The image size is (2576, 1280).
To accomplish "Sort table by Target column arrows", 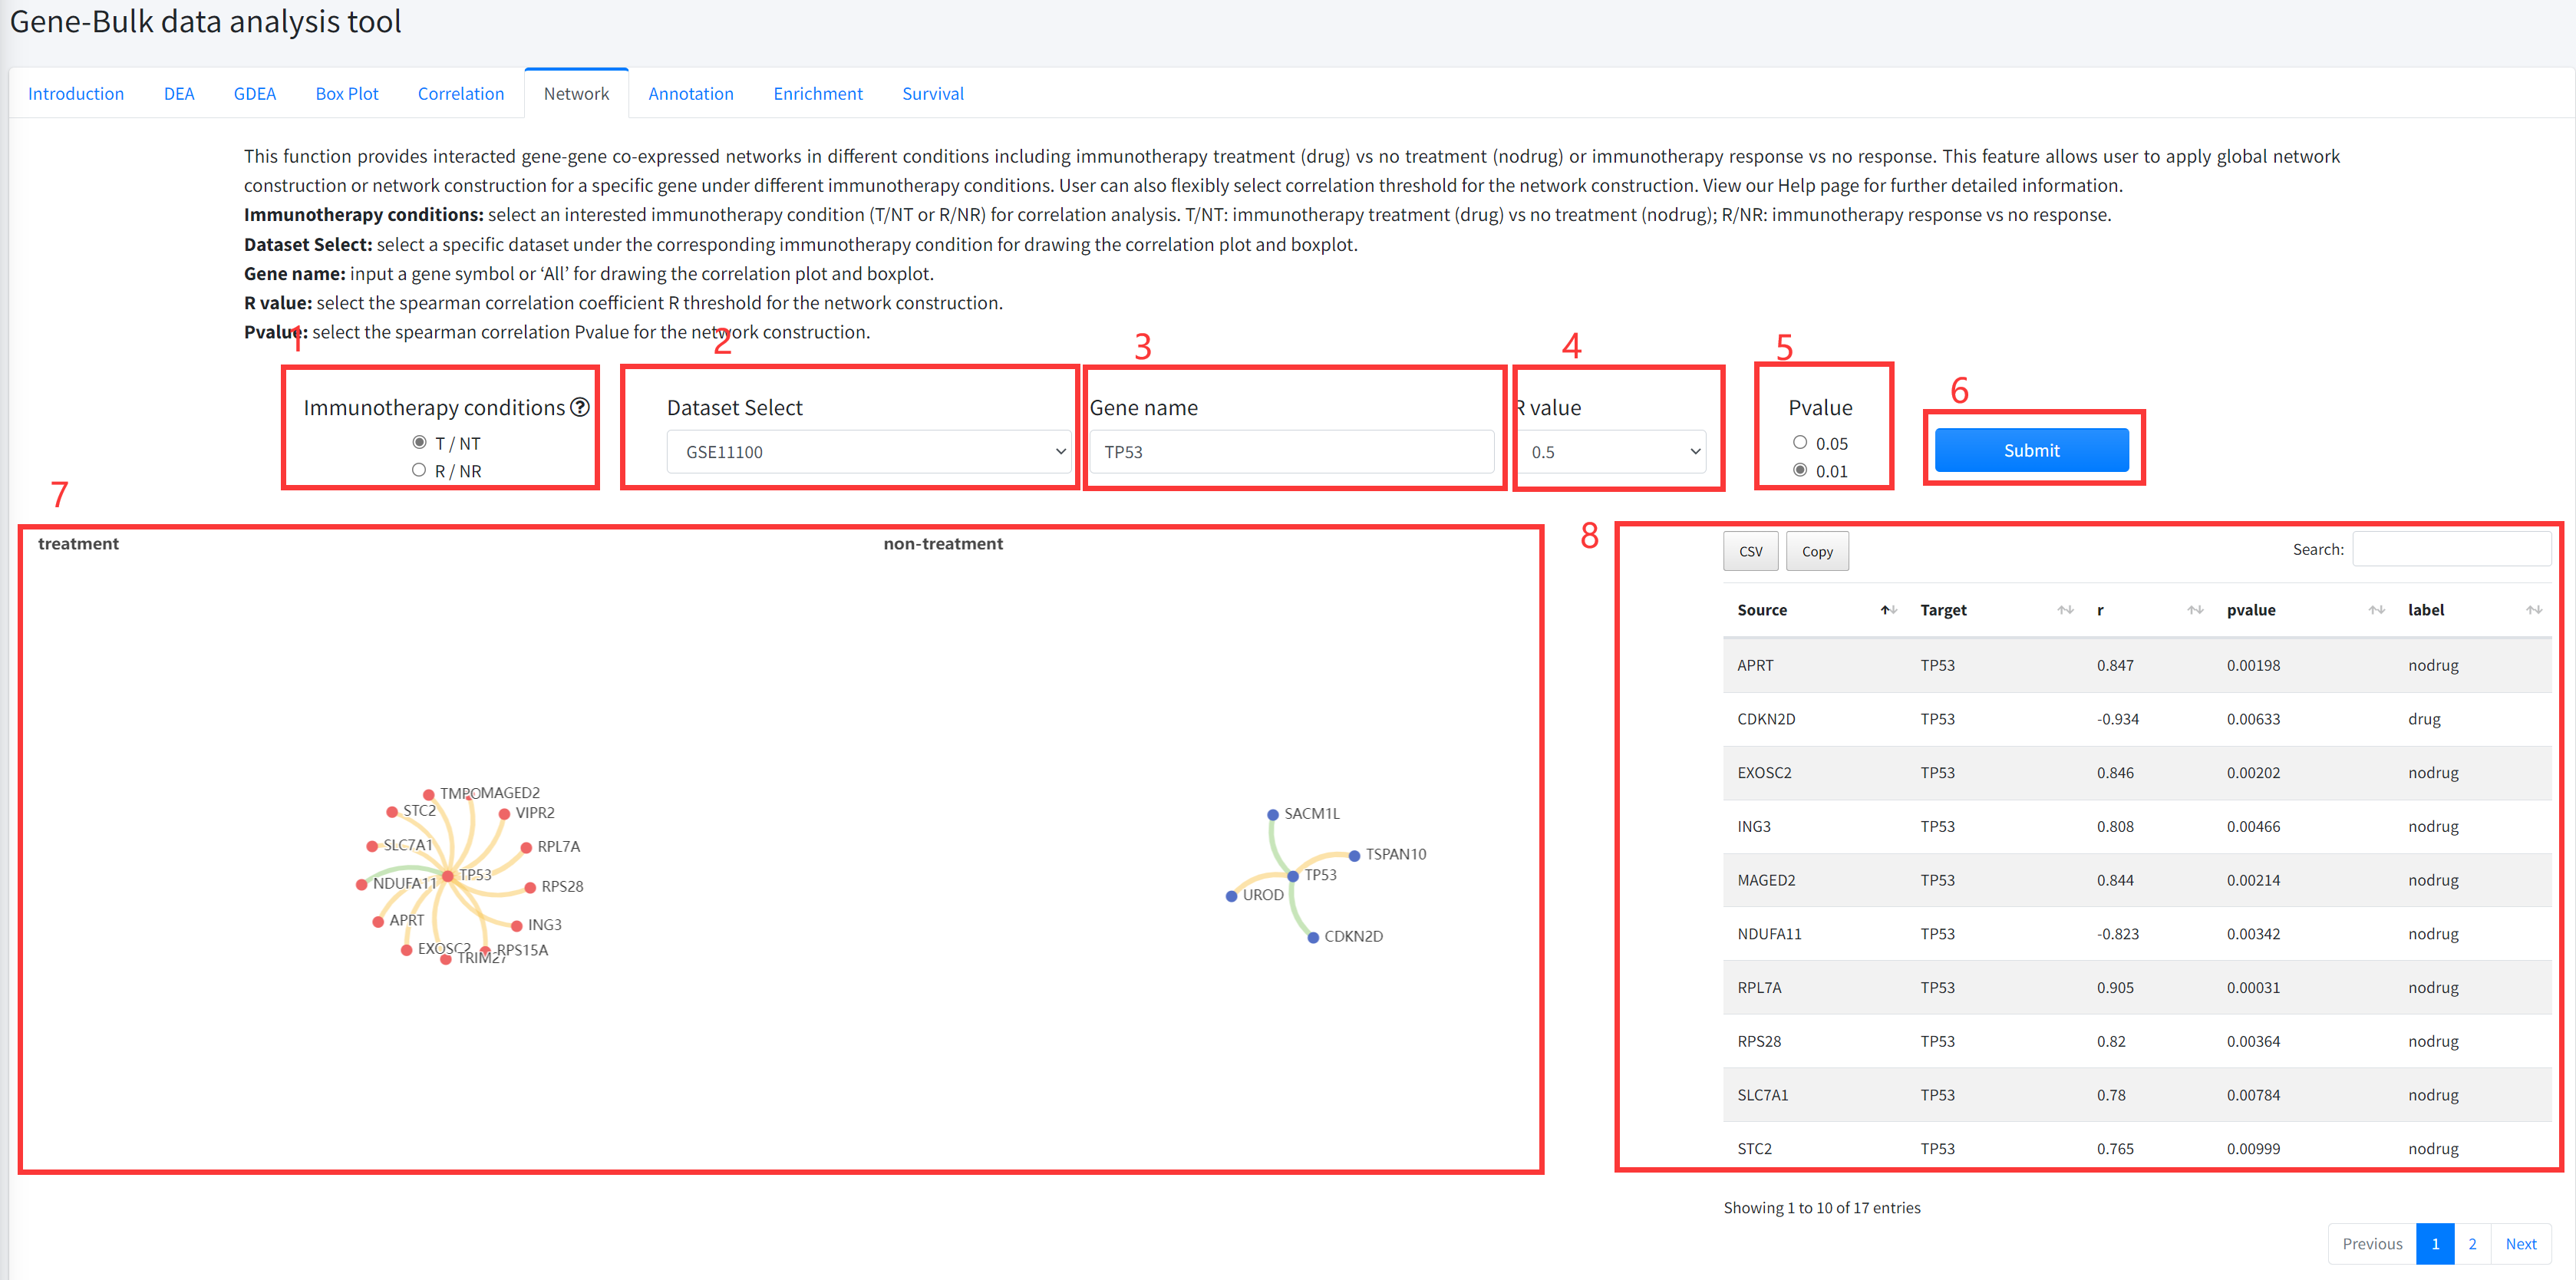I will pyautogui.click(x=2065, y=610).
